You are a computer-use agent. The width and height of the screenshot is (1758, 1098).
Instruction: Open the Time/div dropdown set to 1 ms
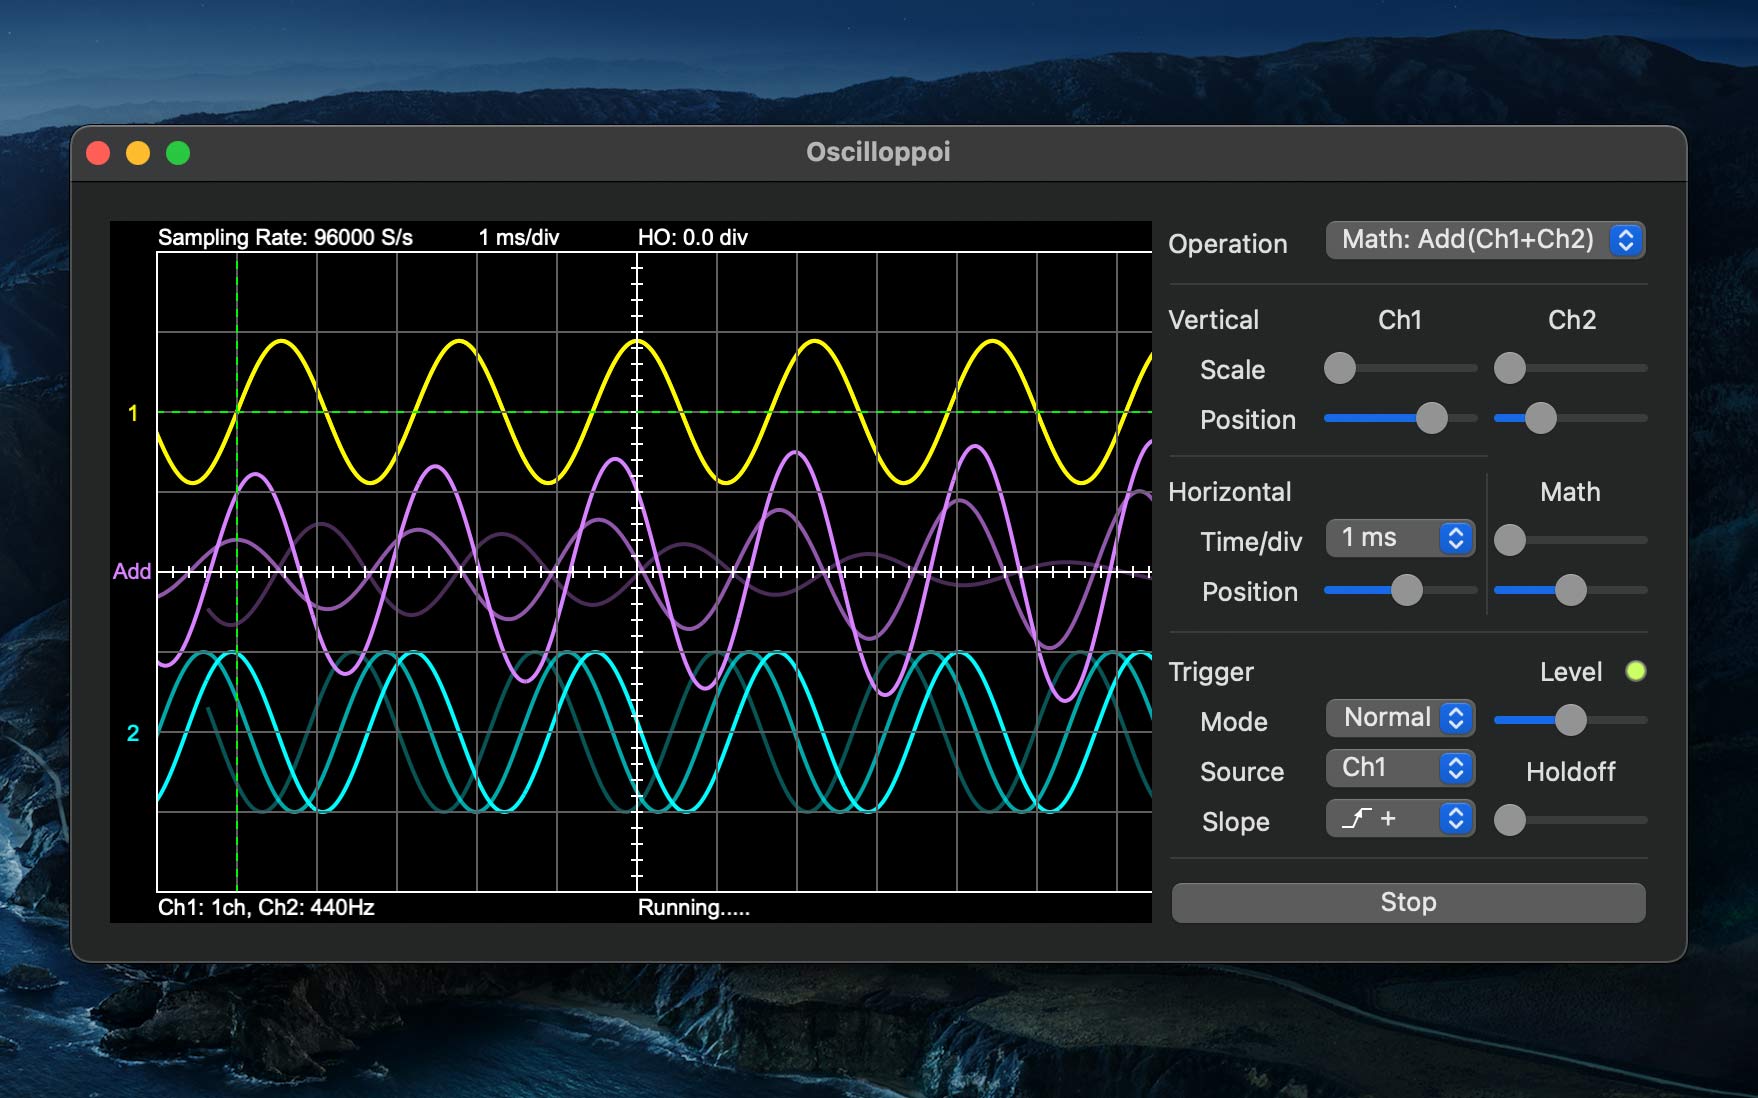pyautogui.click(x=1399, y=538)
